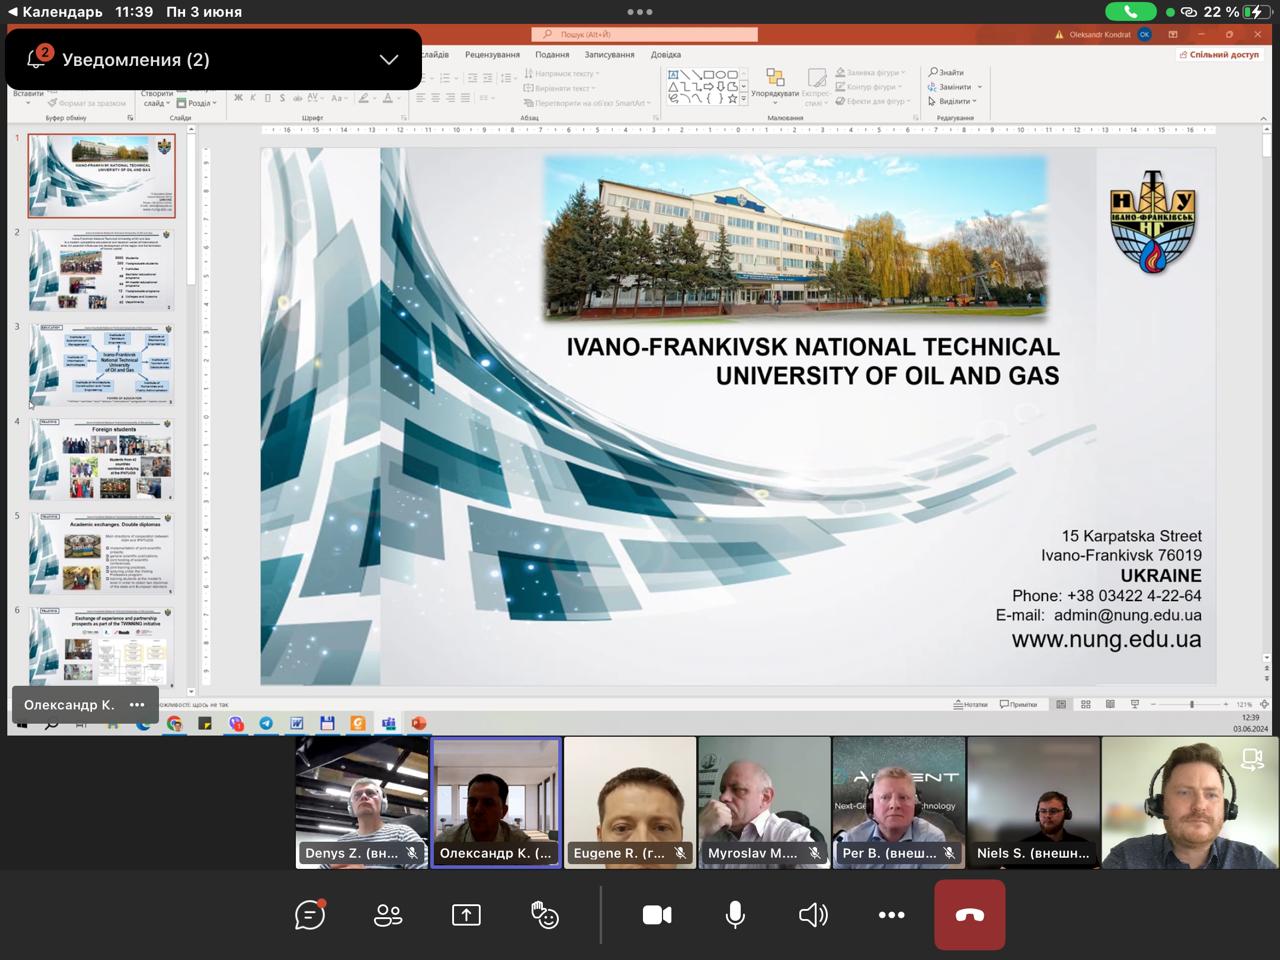Select slide 2 thumbnail
This screenshot has width=1280, height=960.
[x=101, y=270]
